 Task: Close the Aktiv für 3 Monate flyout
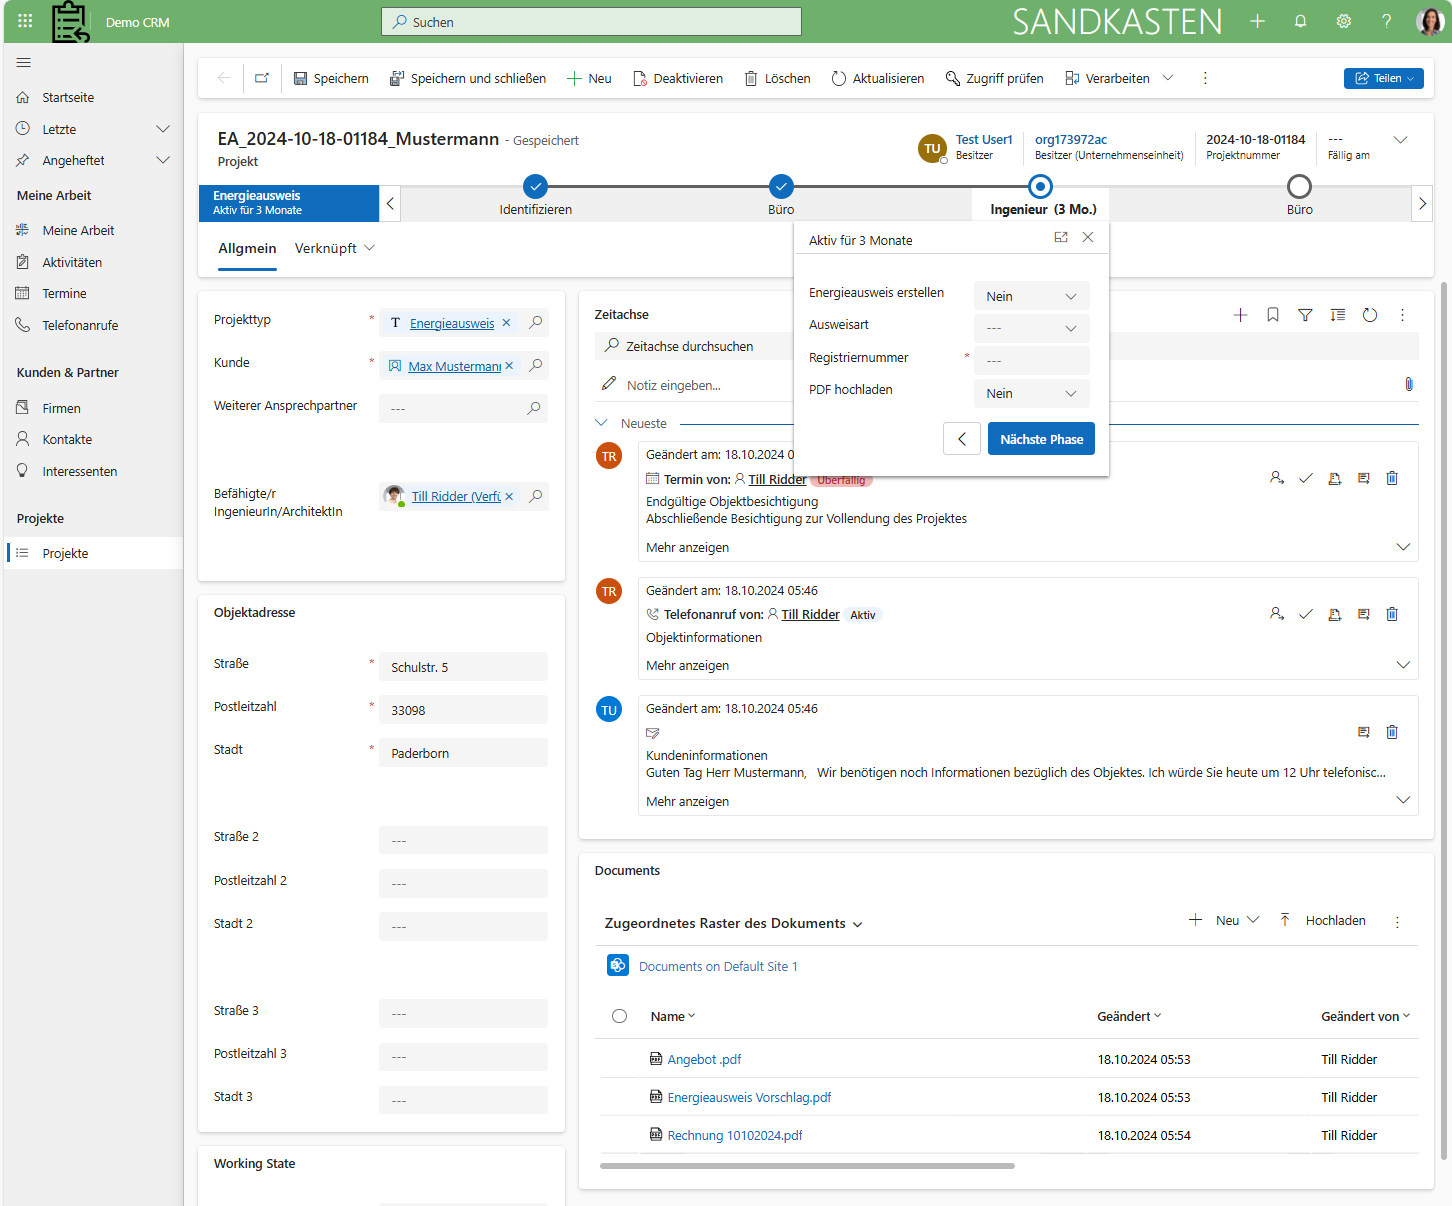1088,238
